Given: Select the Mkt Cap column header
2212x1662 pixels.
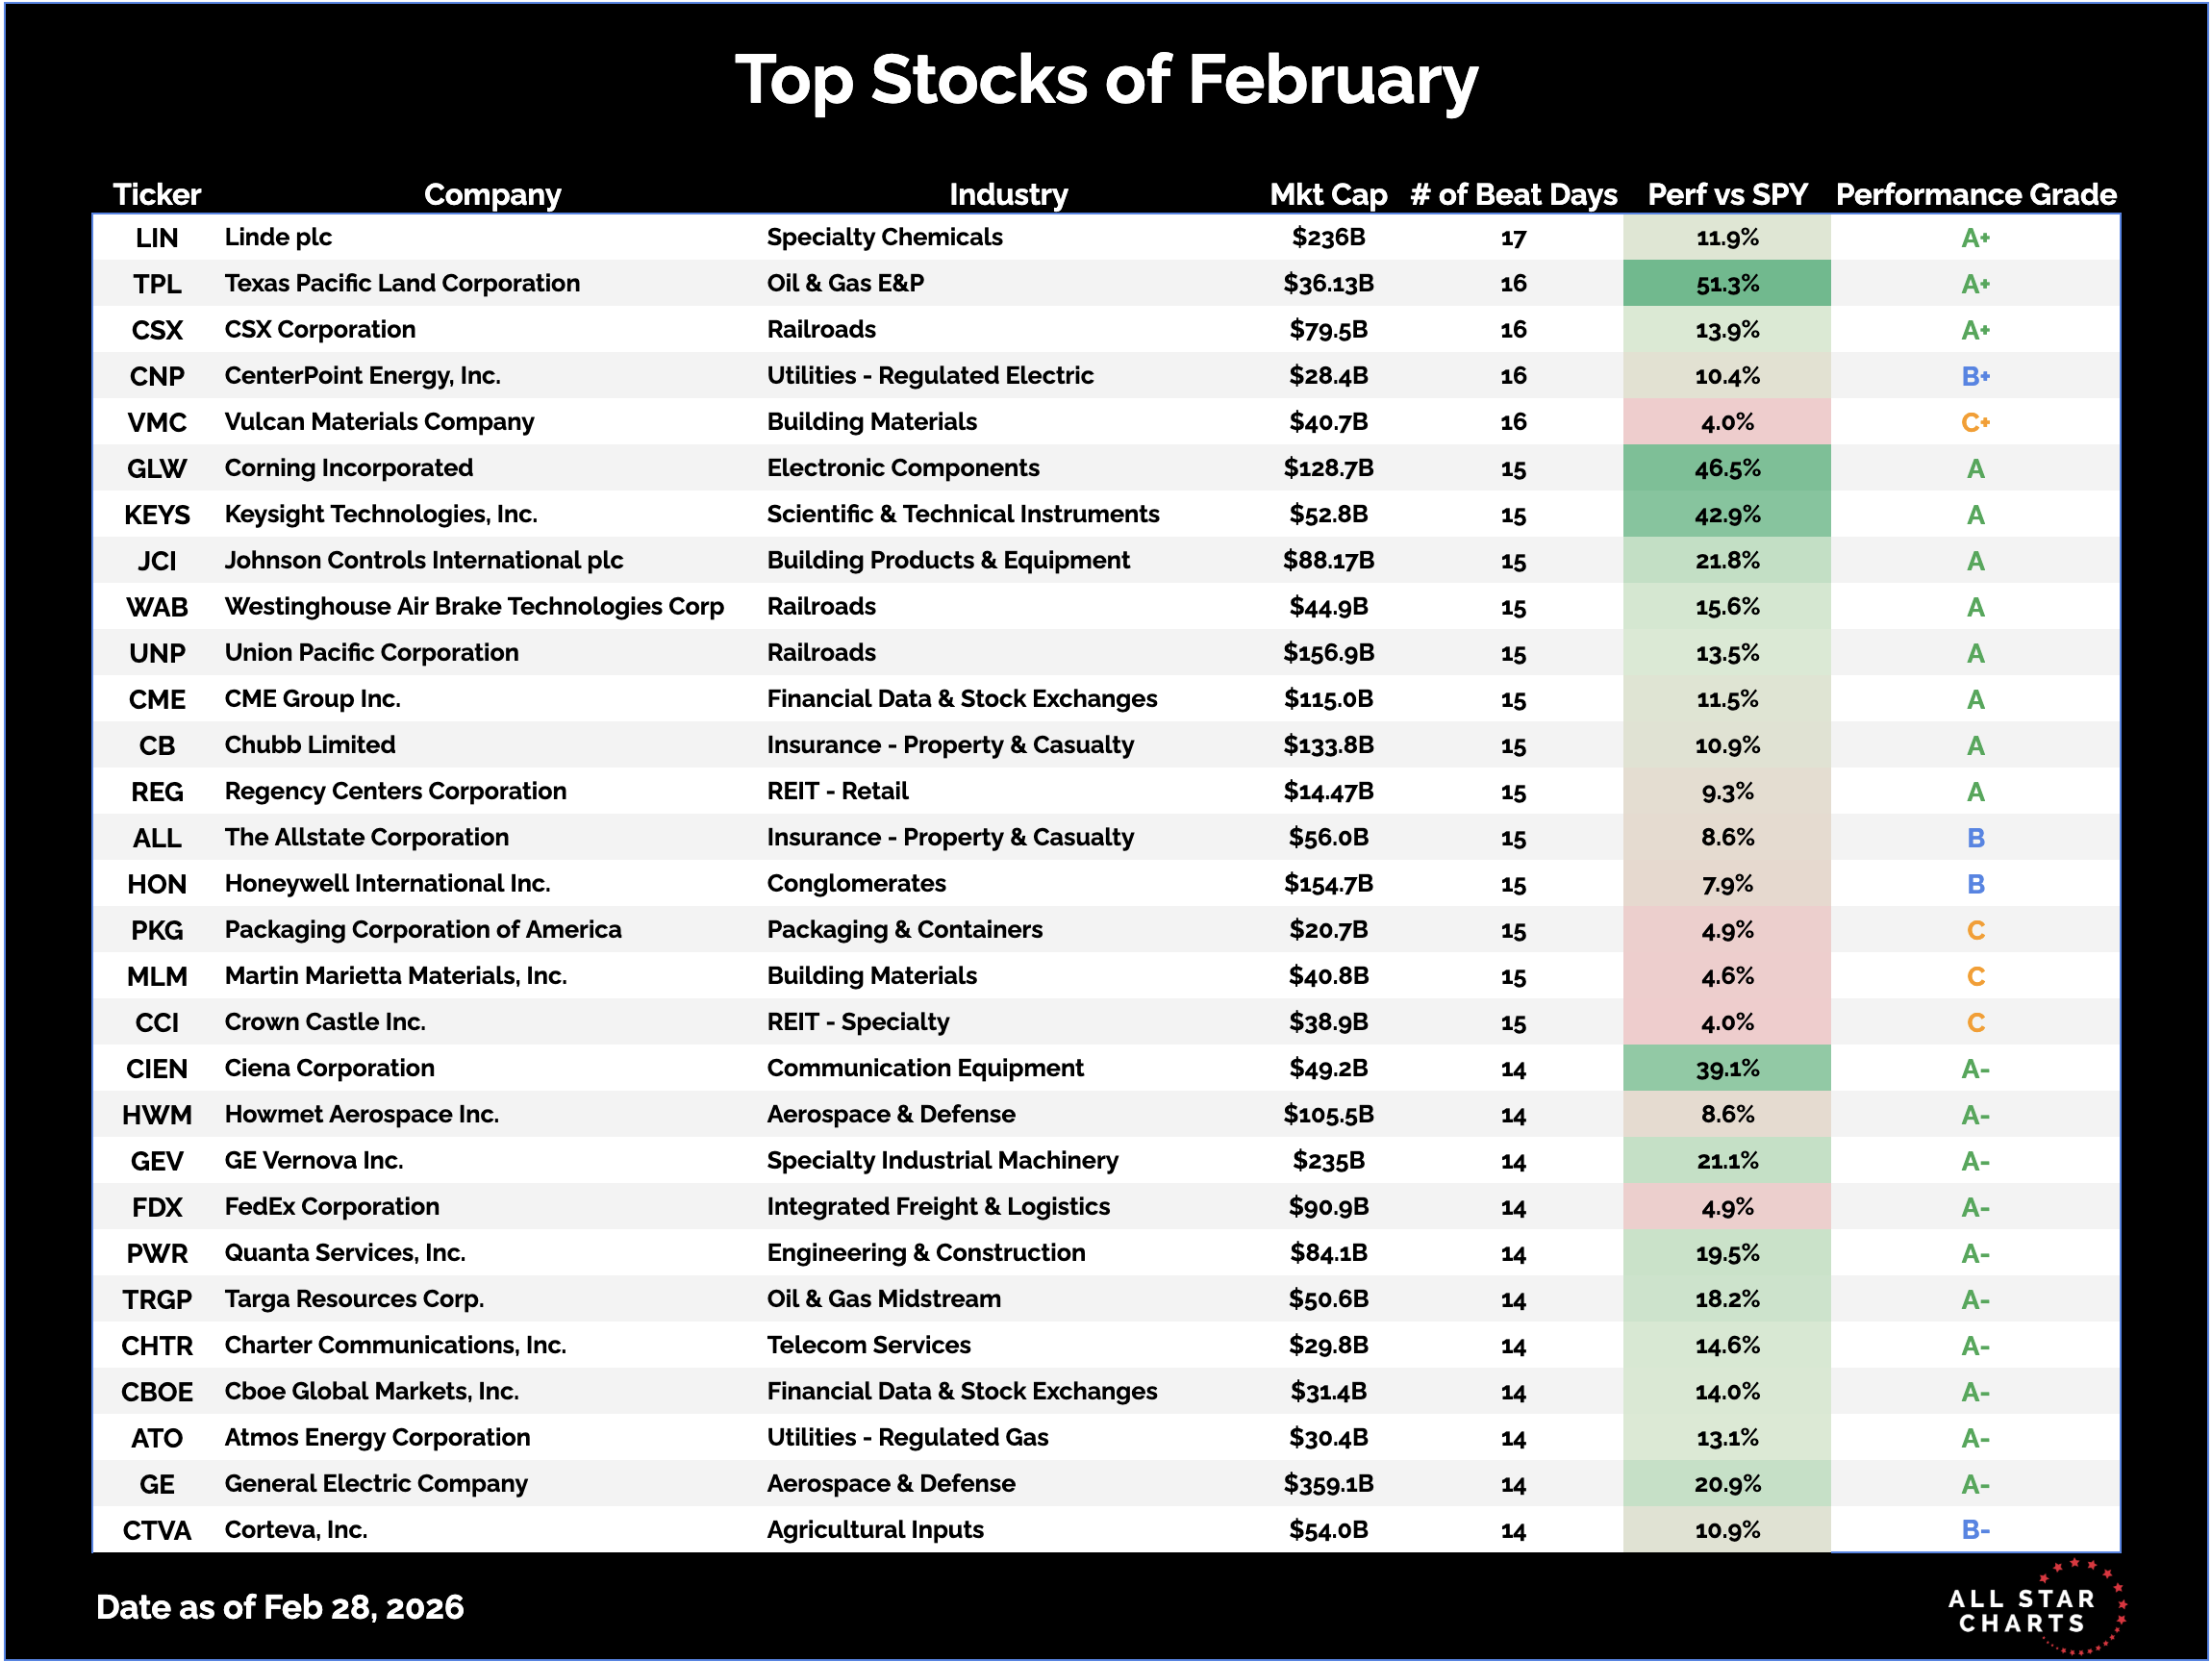Looking at the screenshot, I should [1328, 194].
